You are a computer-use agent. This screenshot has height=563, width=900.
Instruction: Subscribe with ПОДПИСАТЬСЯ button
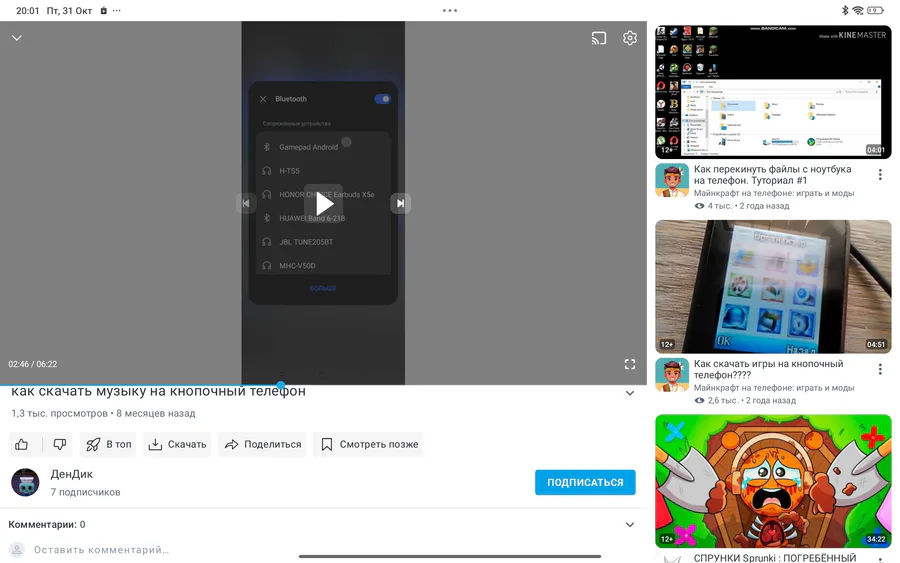click(x=585, y=482)
